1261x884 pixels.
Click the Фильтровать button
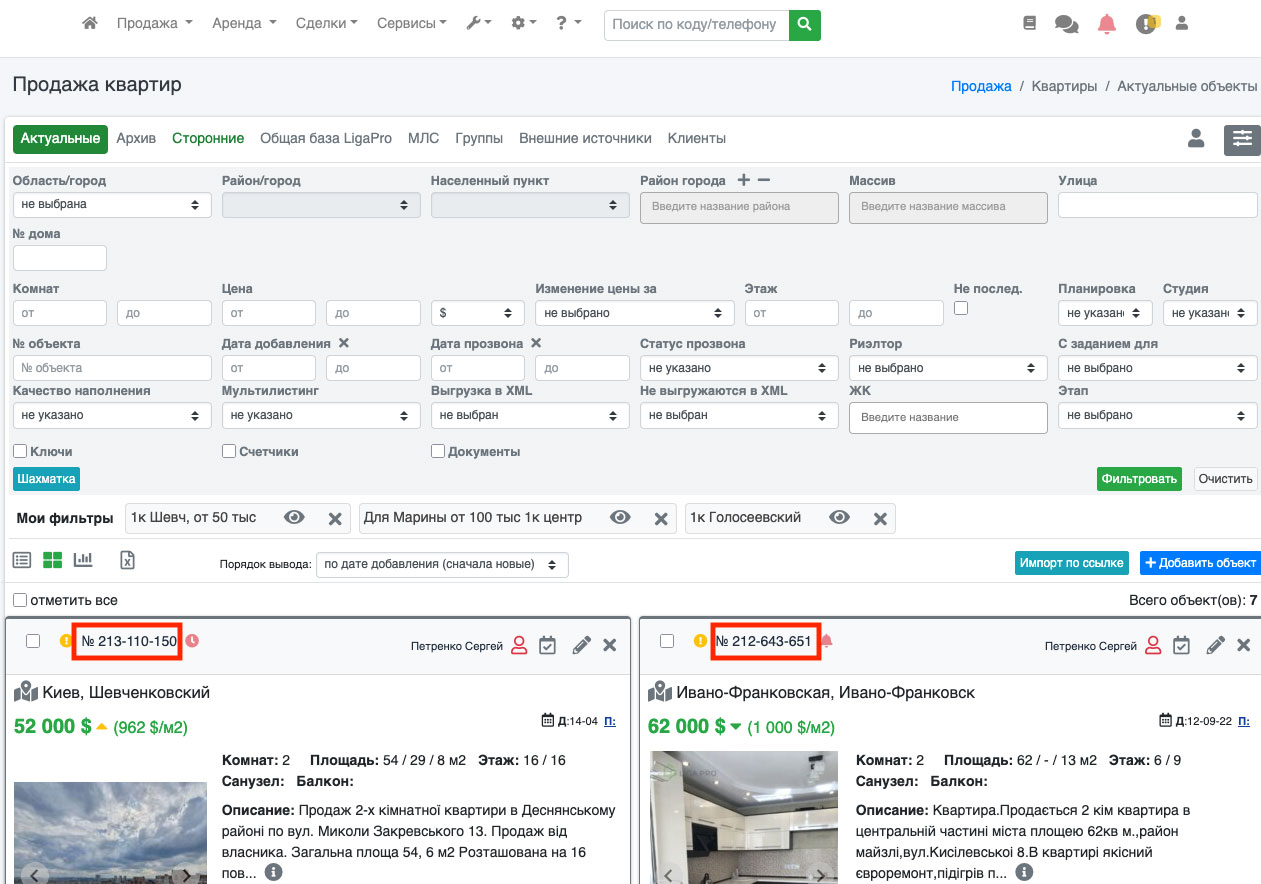click(1138, 479)
